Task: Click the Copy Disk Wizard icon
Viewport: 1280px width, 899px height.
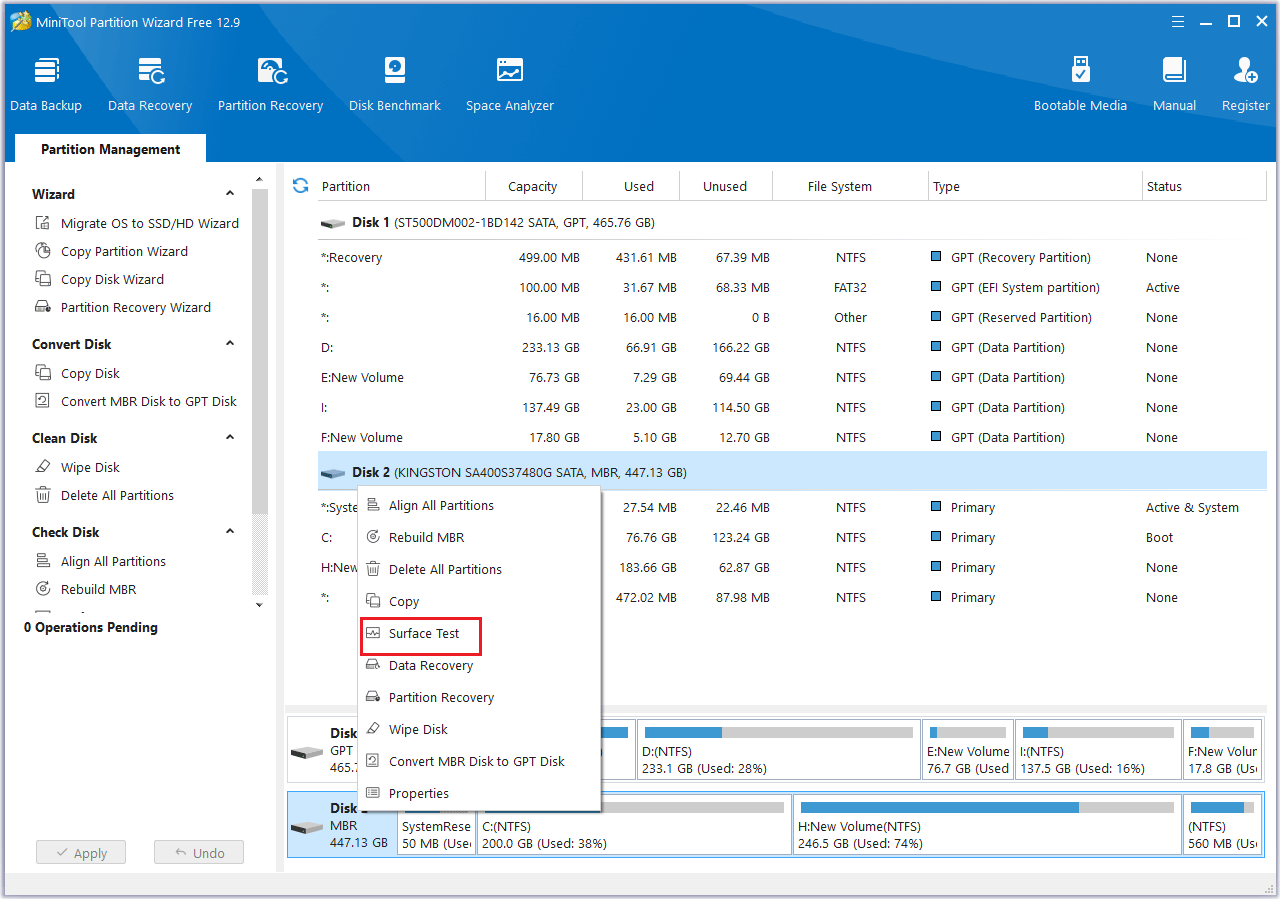Action: [43, 279]
